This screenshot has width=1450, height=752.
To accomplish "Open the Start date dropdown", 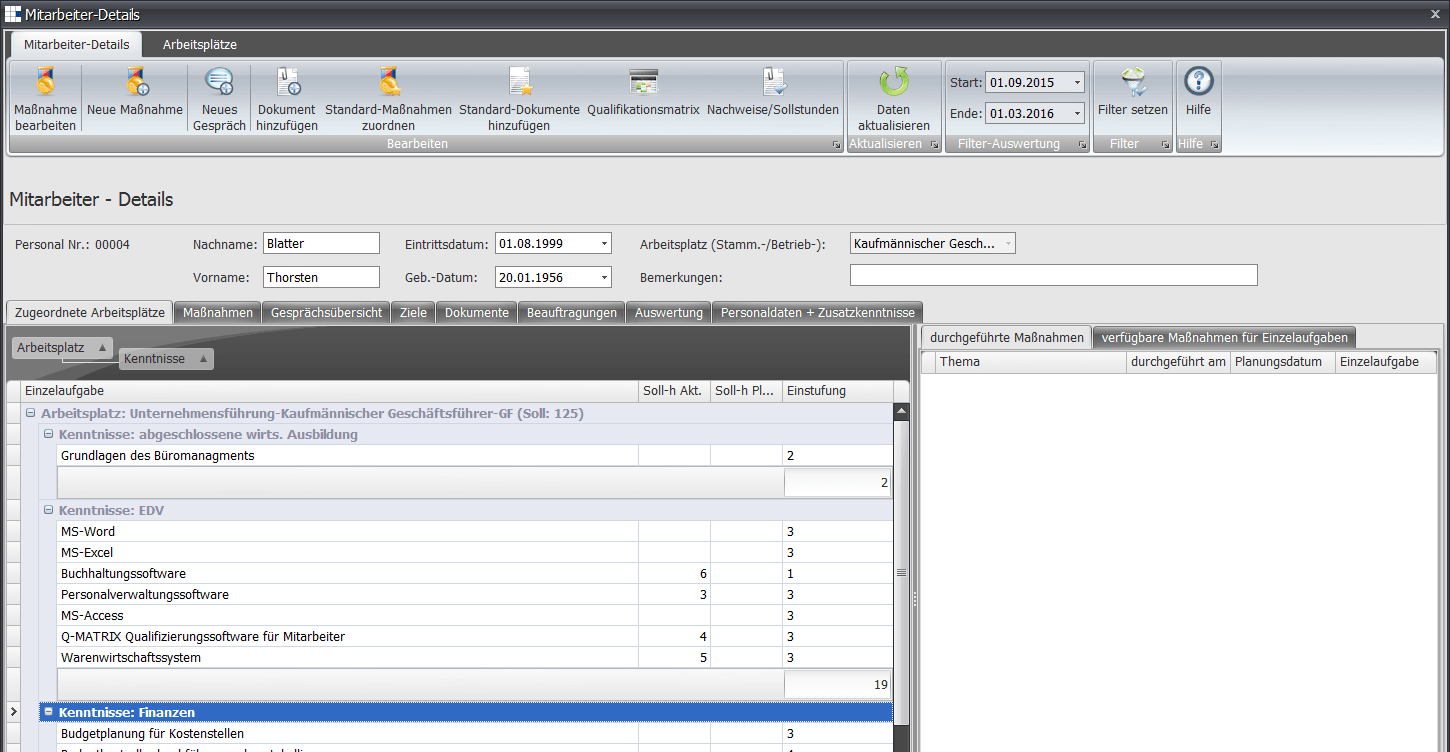I will [1076, 83].
